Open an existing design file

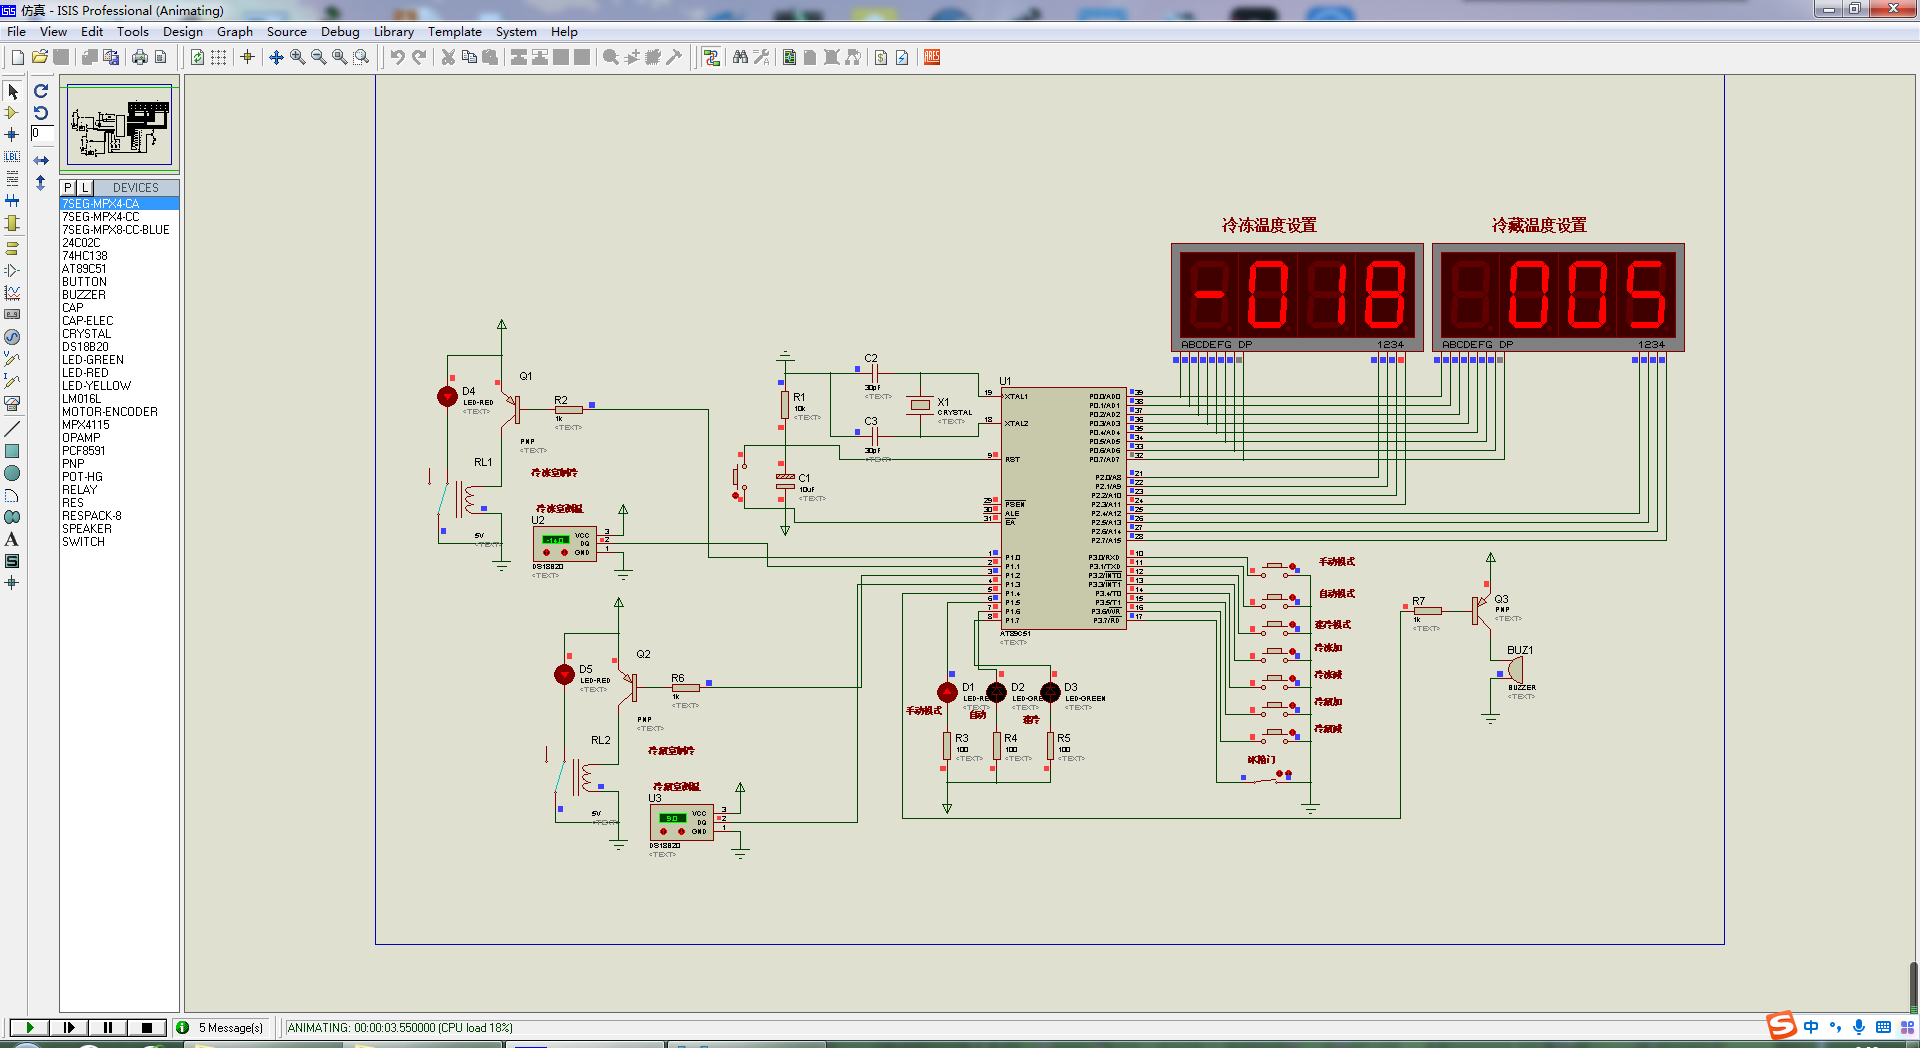(40, 57)
